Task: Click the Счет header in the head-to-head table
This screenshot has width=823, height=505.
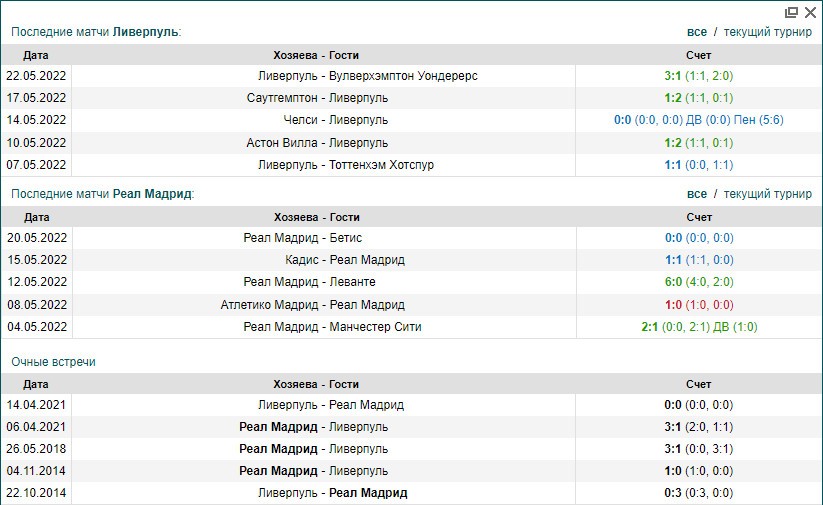Action: (x=699, y=384)
